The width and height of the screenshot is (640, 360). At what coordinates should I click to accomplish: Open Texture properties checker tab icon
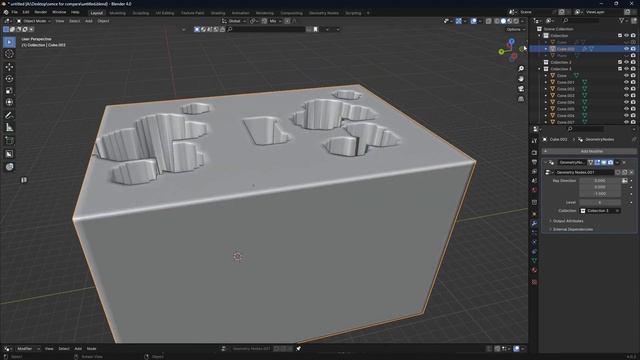pyautogui.click(x=534, y=282)
